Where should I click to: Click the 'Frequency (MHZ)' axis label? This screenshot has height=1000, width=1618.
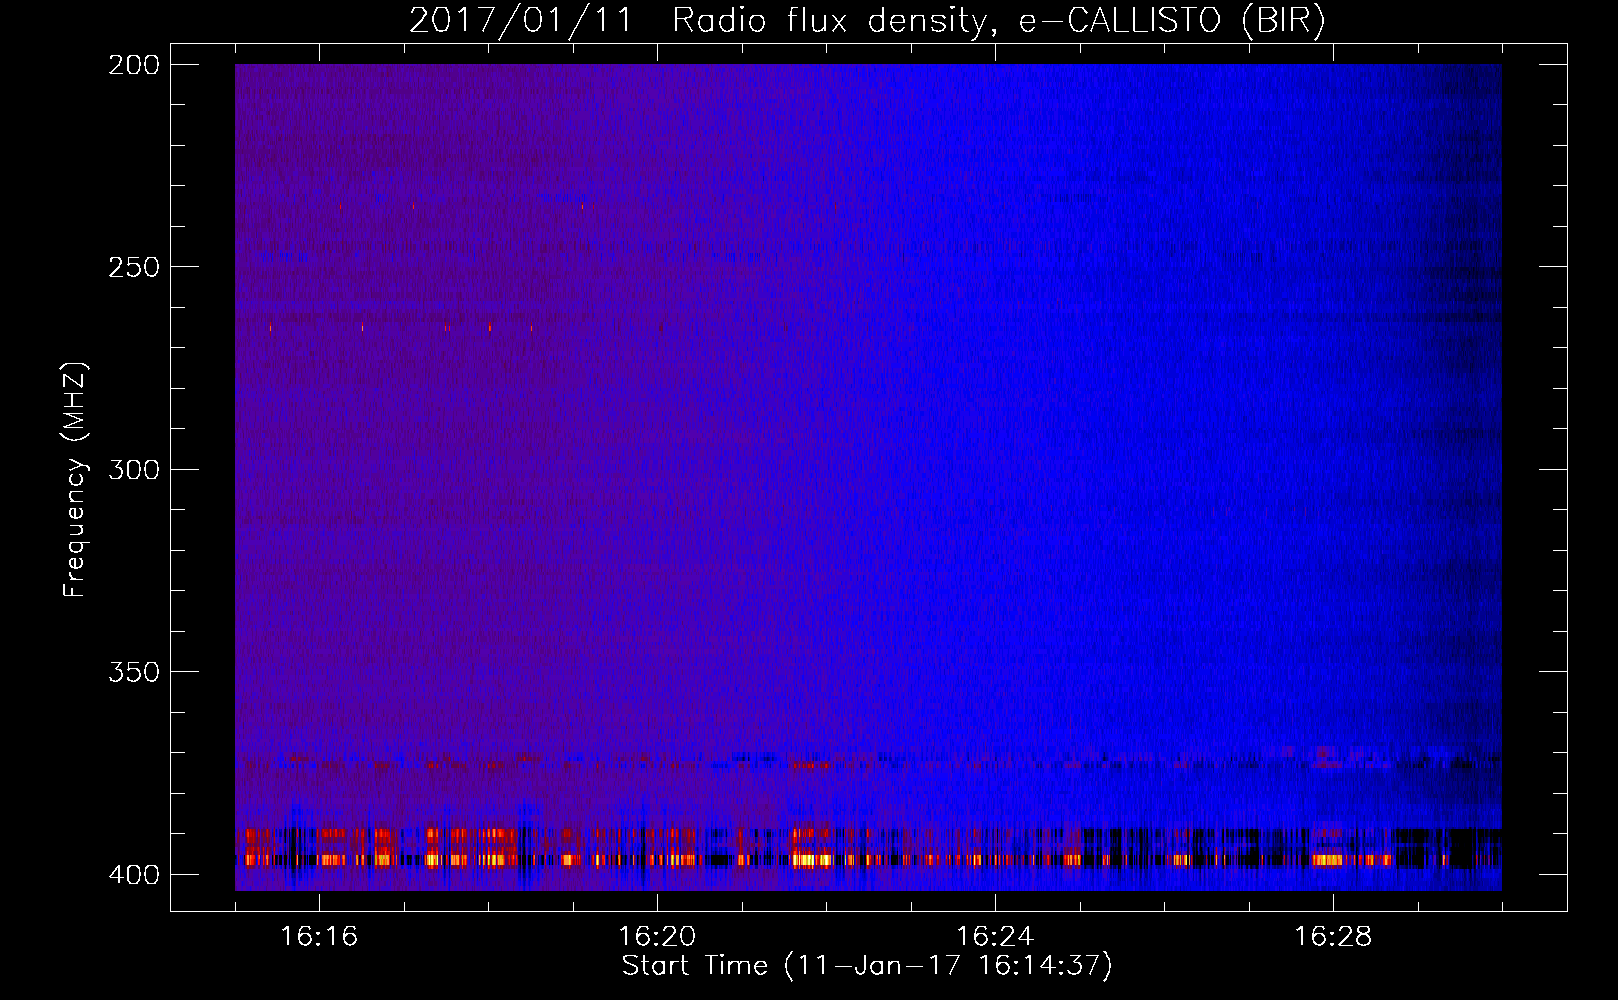(x=75, y=479)
